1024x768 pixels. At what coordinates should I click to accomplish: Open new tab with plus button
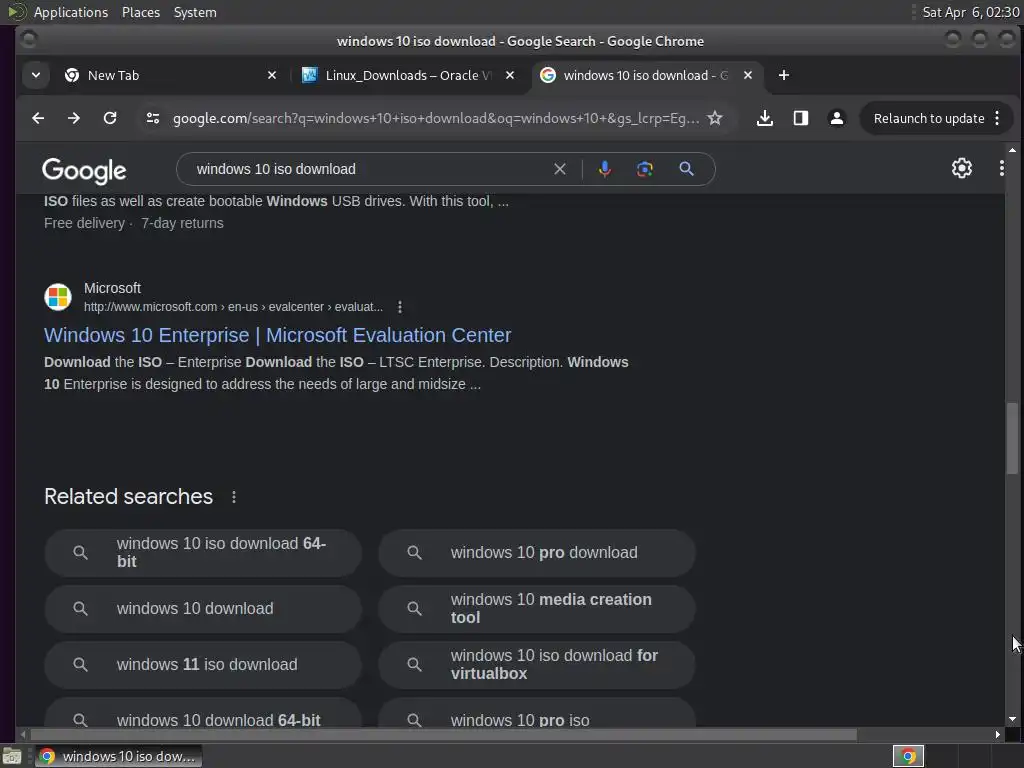click(784, 75)
